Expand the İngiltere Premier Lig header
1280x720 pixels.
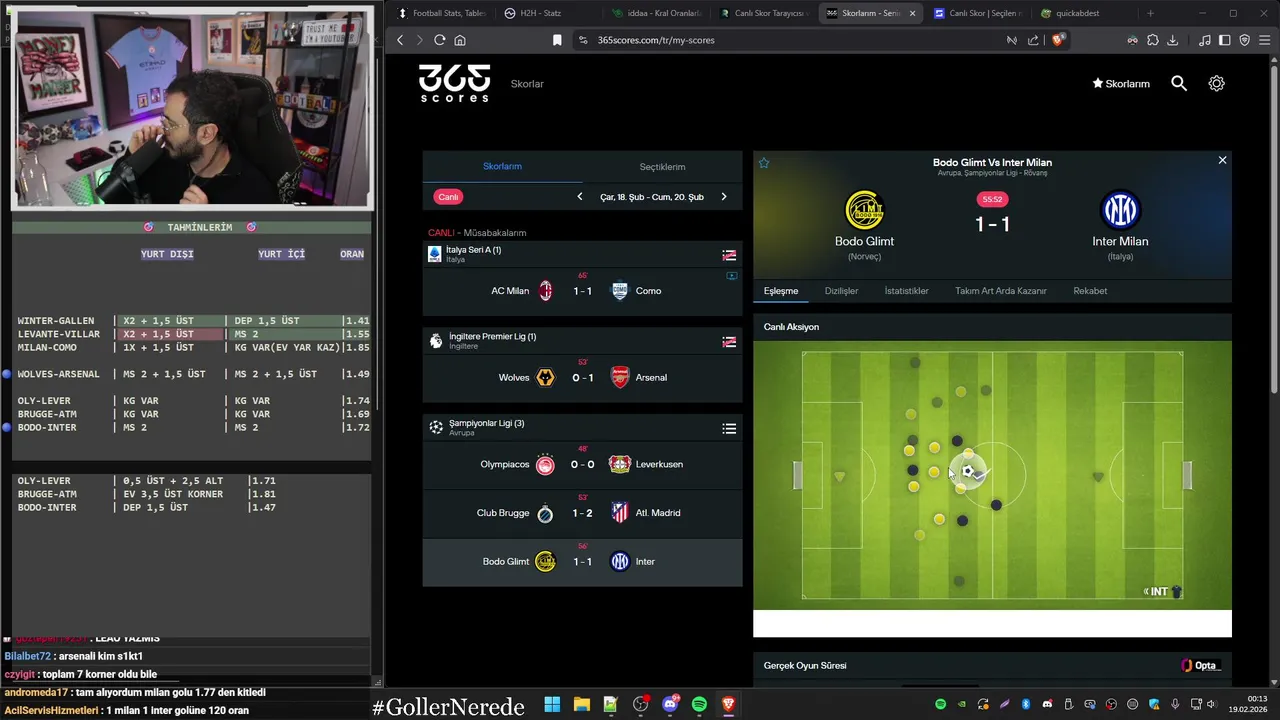(x=582, y=341)
